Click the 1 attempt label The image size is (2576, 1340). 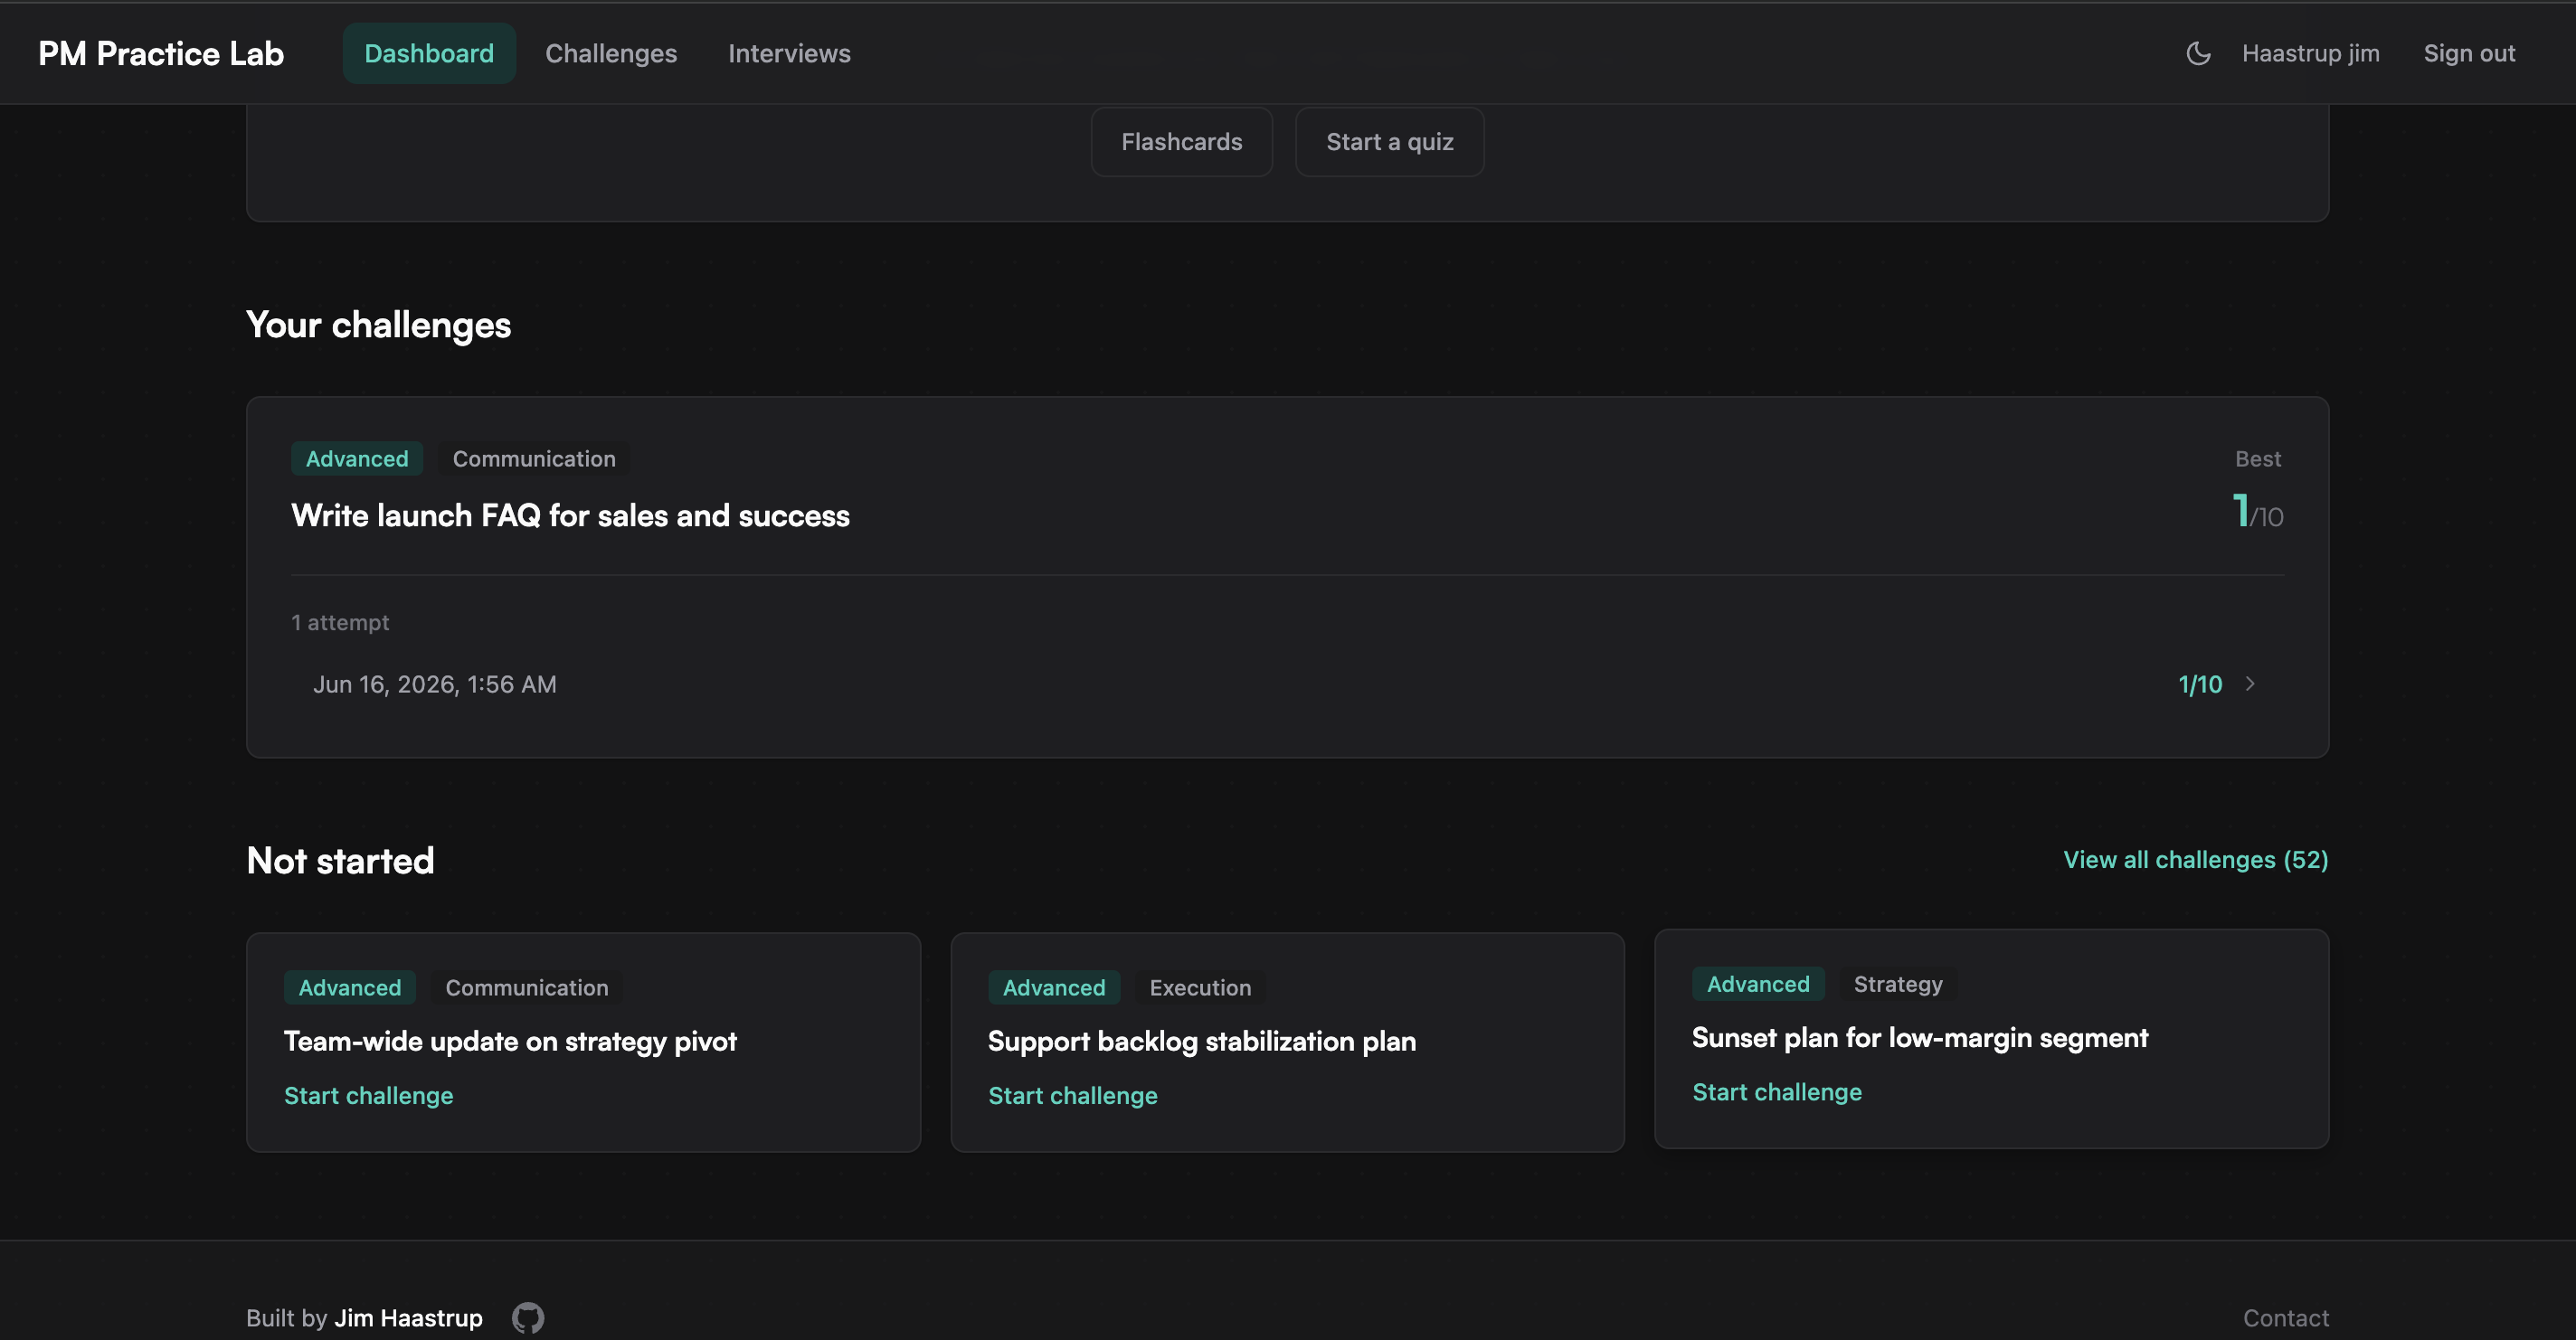coord(340,622)
